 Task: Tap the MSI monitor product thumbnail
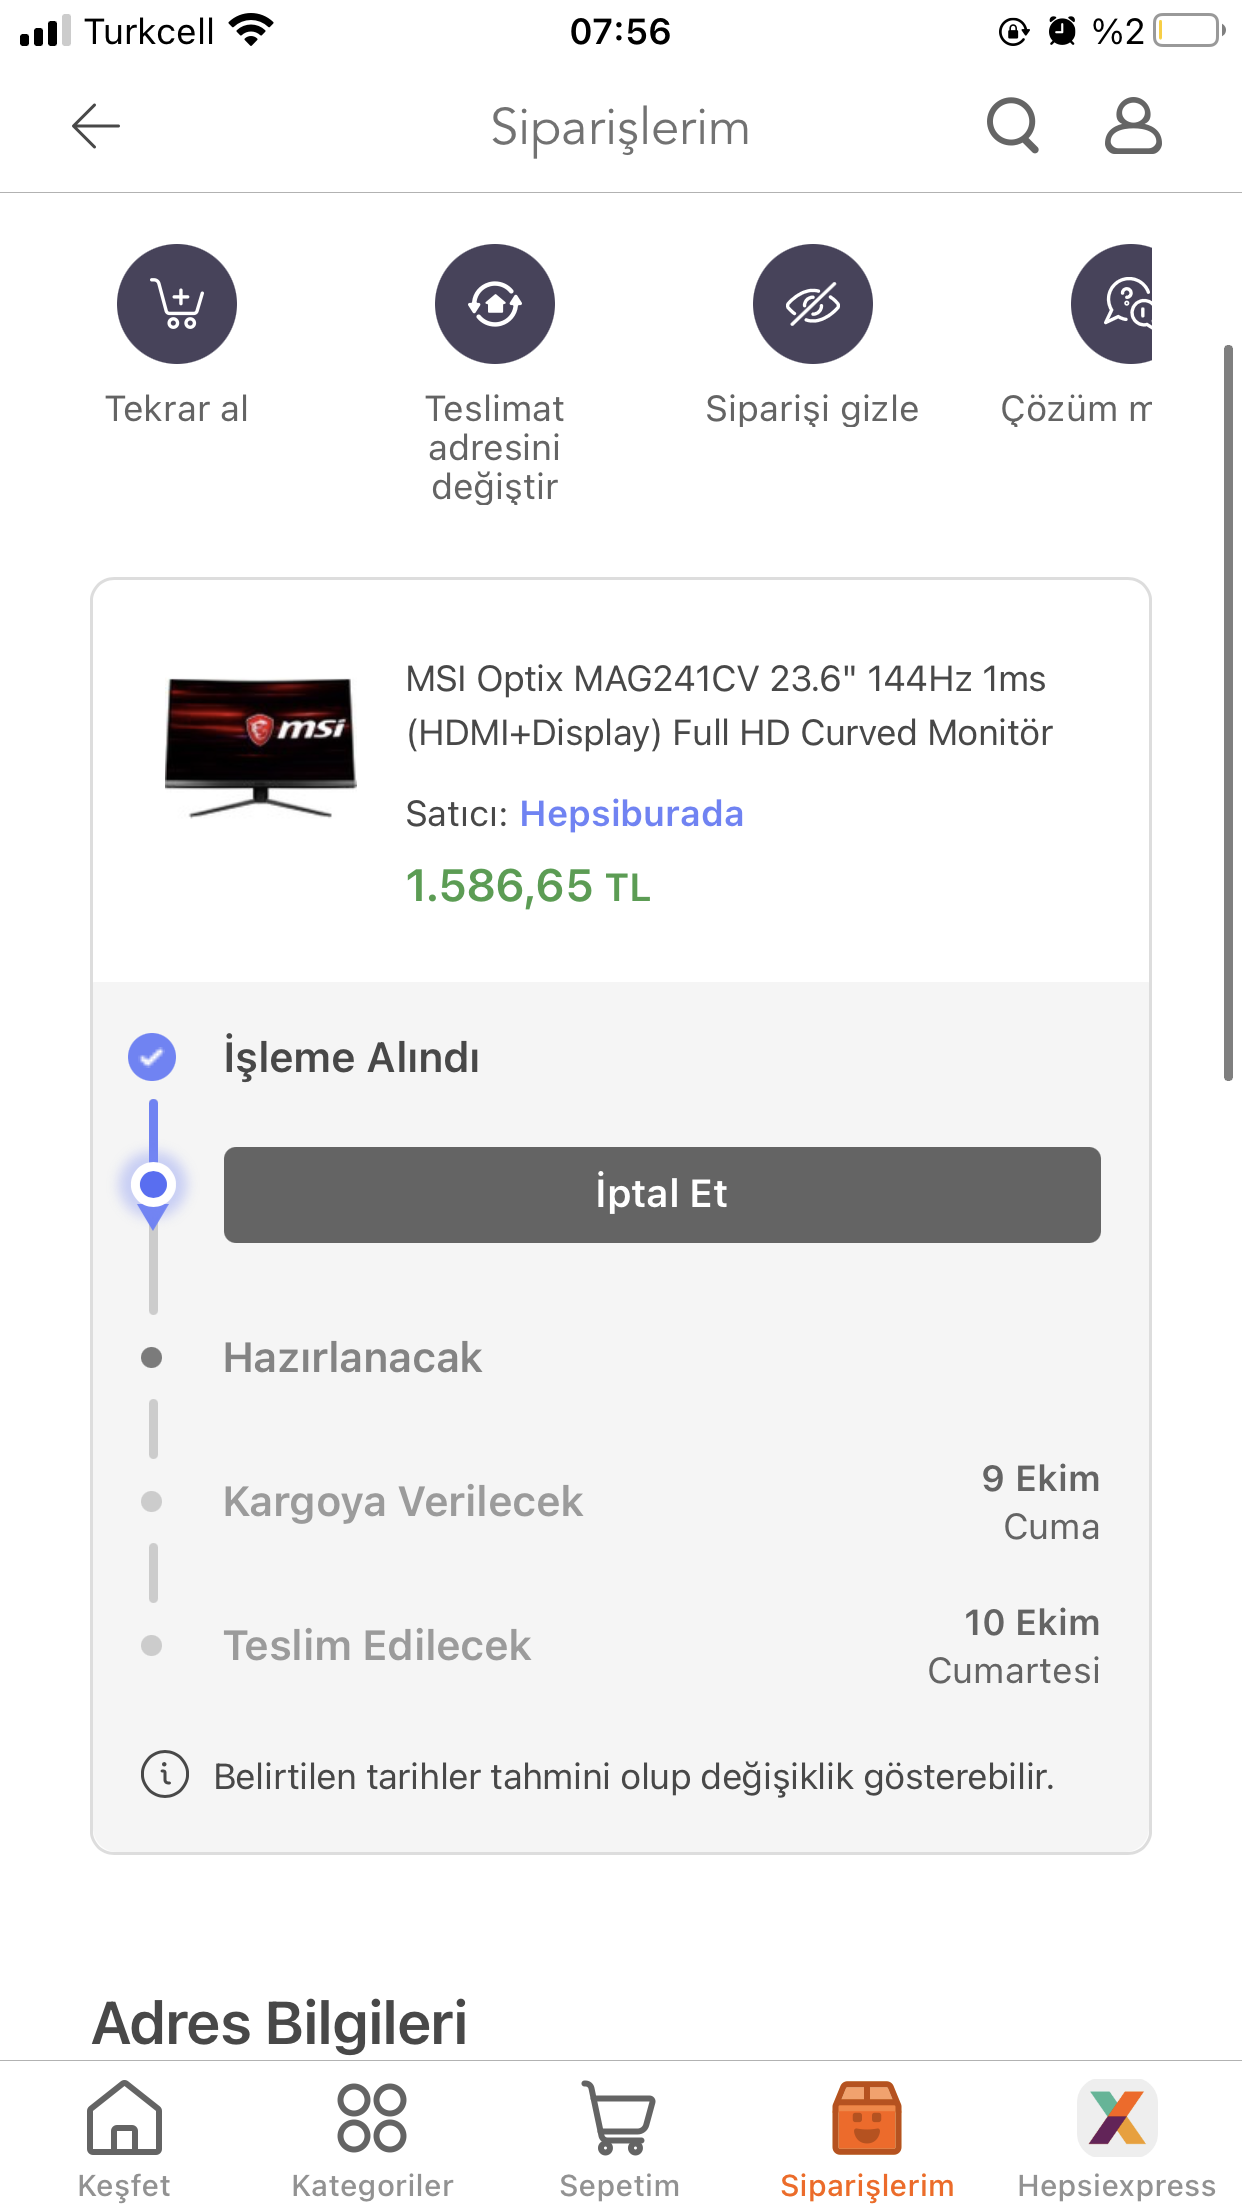tap(260, 747)
